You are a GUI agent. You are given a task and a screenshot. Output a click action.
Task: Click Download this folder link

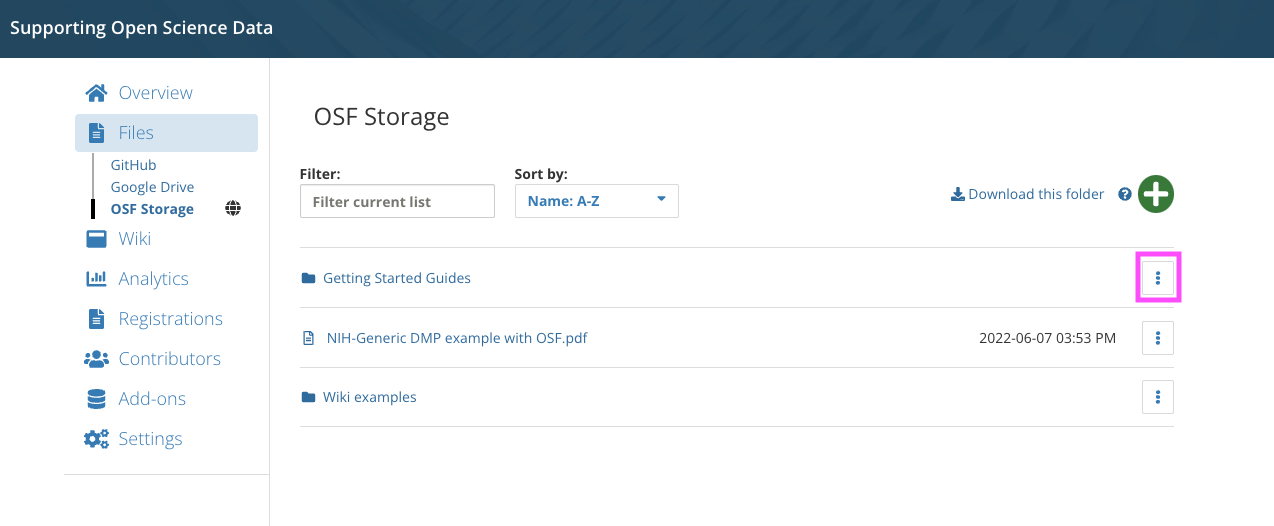click(x=1027, y=194)
